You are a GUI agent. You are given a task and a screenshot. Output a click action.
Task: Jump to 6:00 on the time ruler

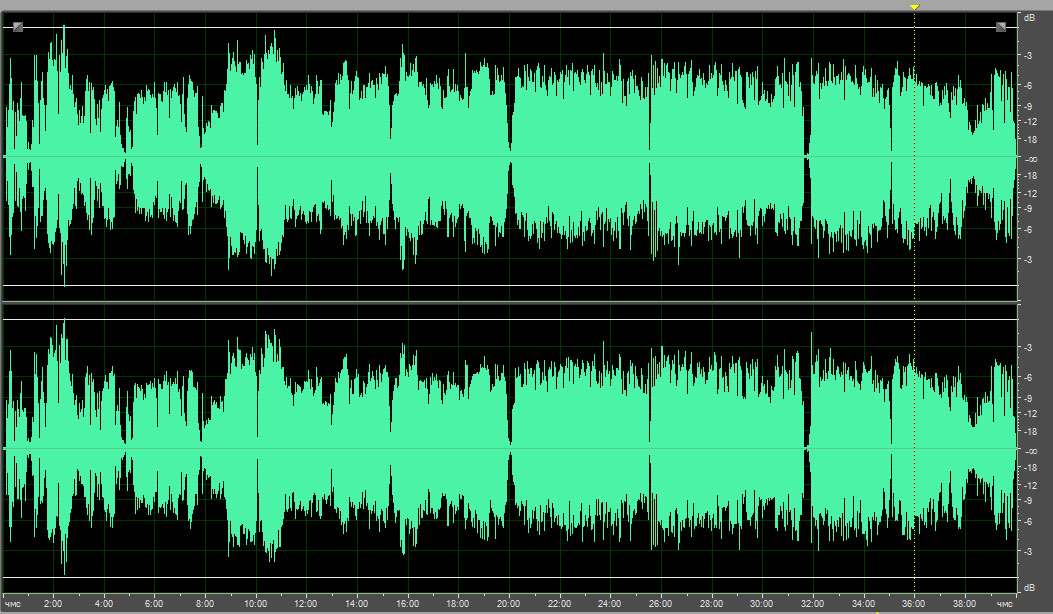pos(154,604)
